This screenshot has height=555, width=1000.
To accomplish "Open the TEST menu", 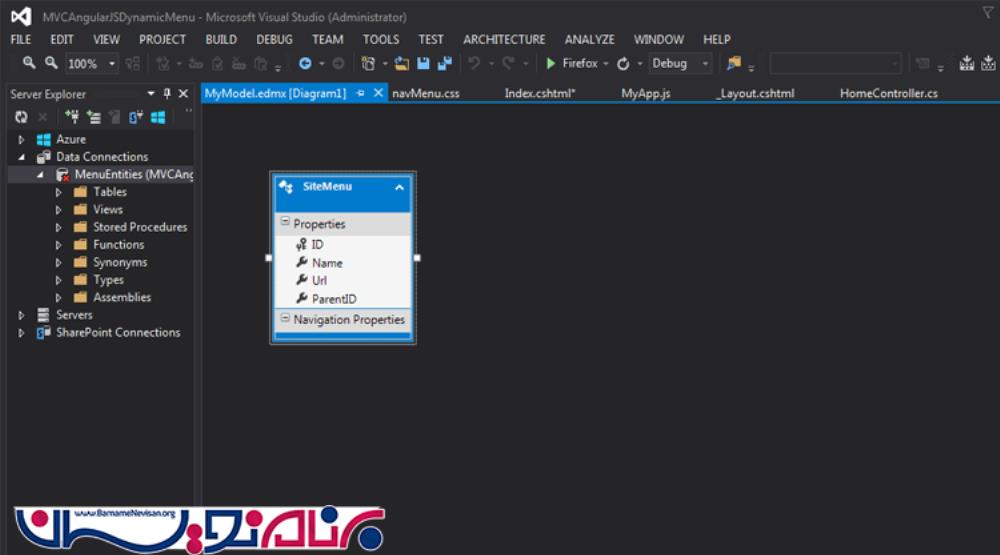I will (x=431, y=40).
